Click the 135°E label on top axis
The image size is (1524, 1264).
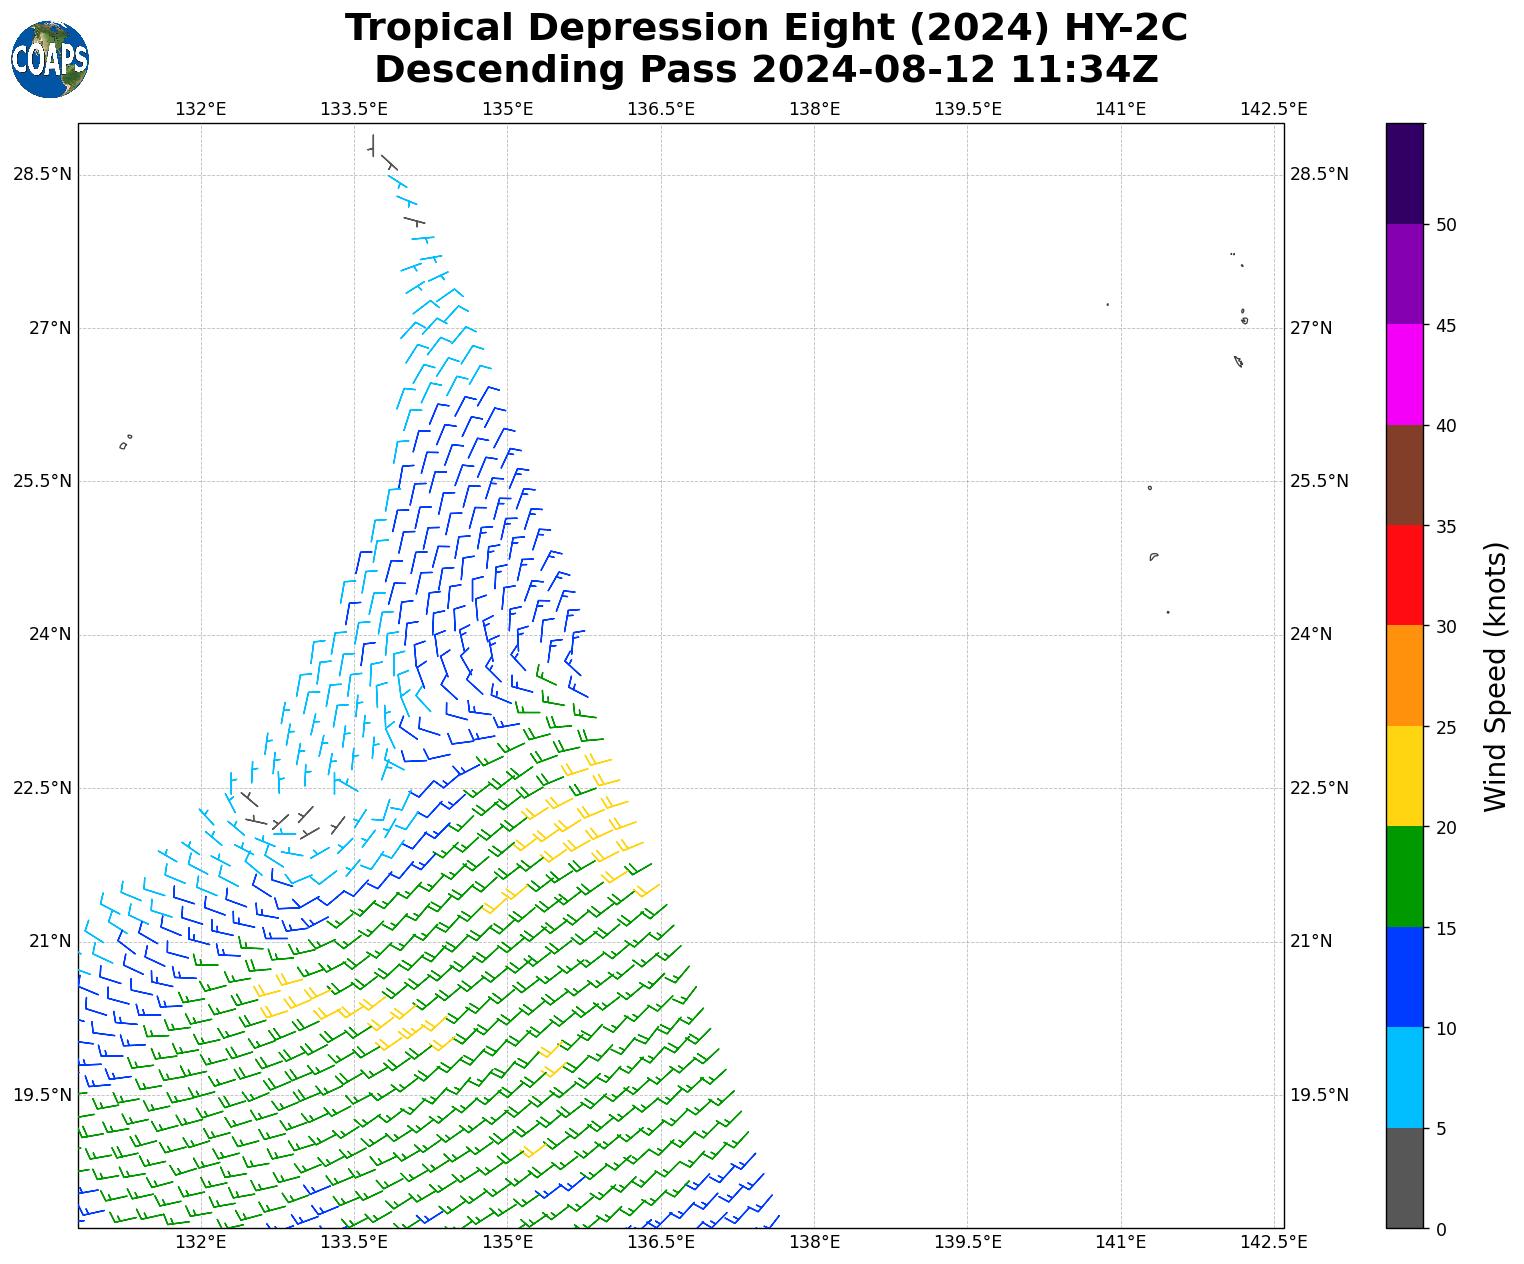point(507,109)
